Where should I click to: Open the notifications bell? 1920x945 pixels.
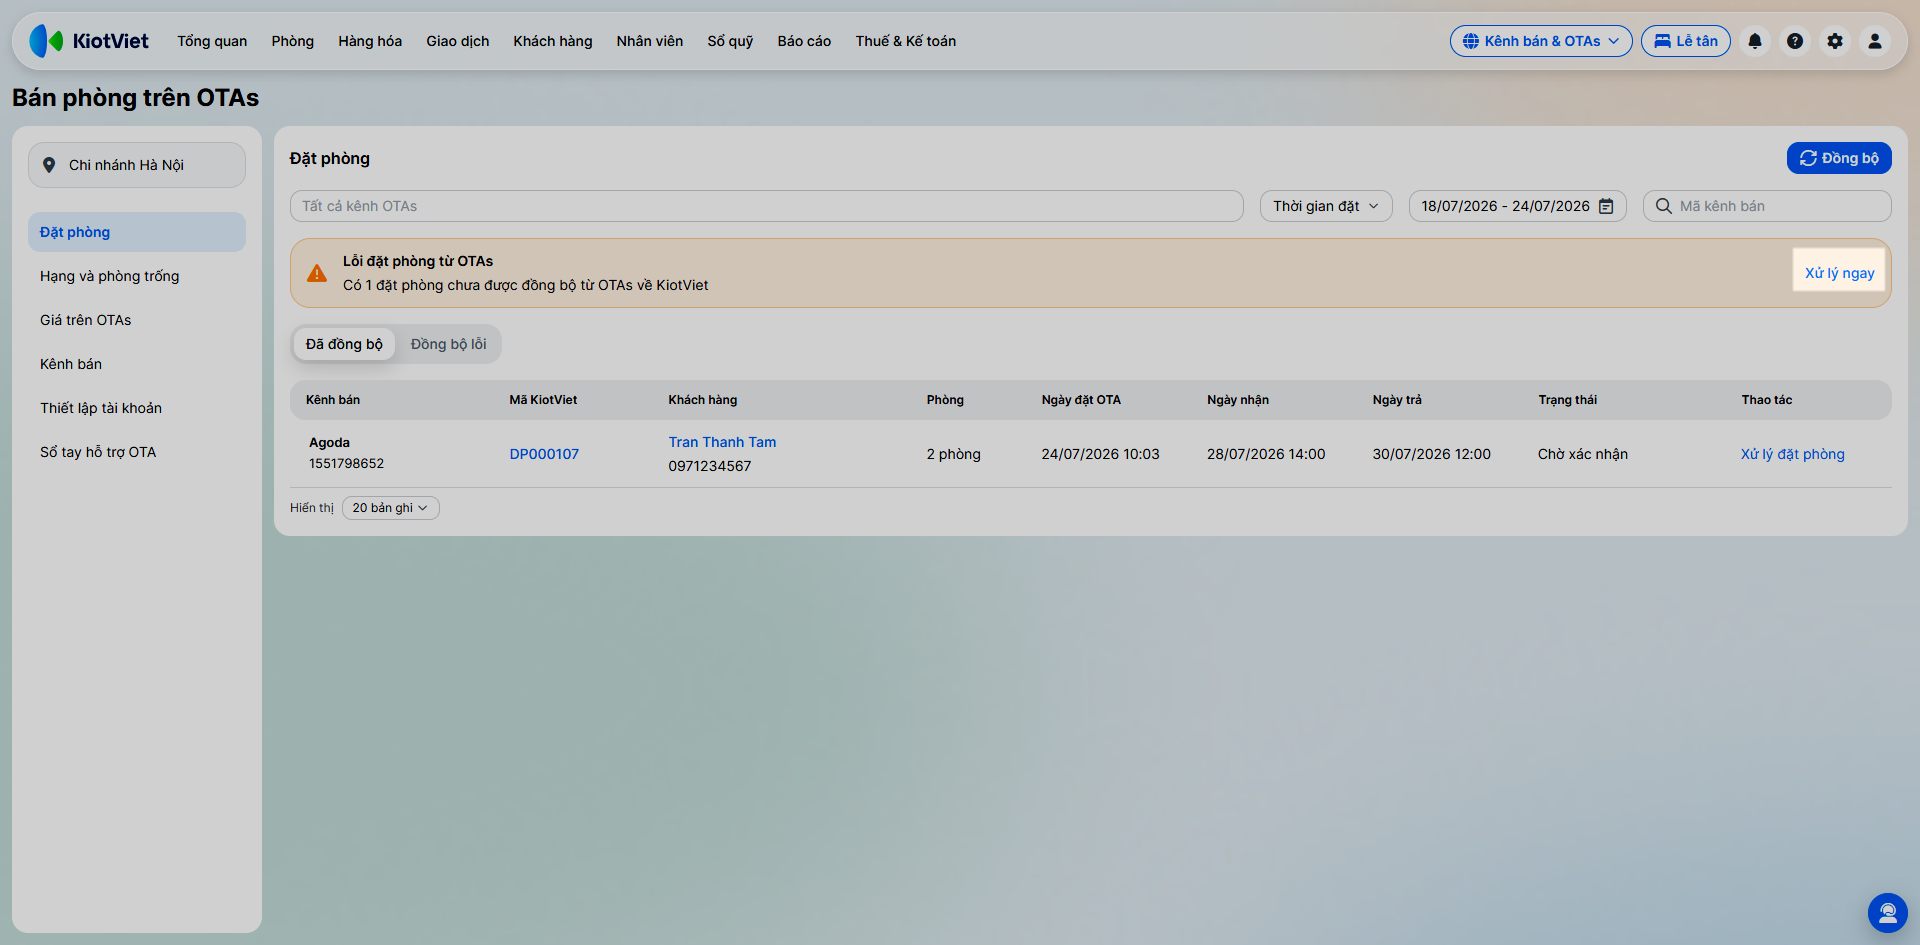pyautogui.click(x=1755, y=41)
